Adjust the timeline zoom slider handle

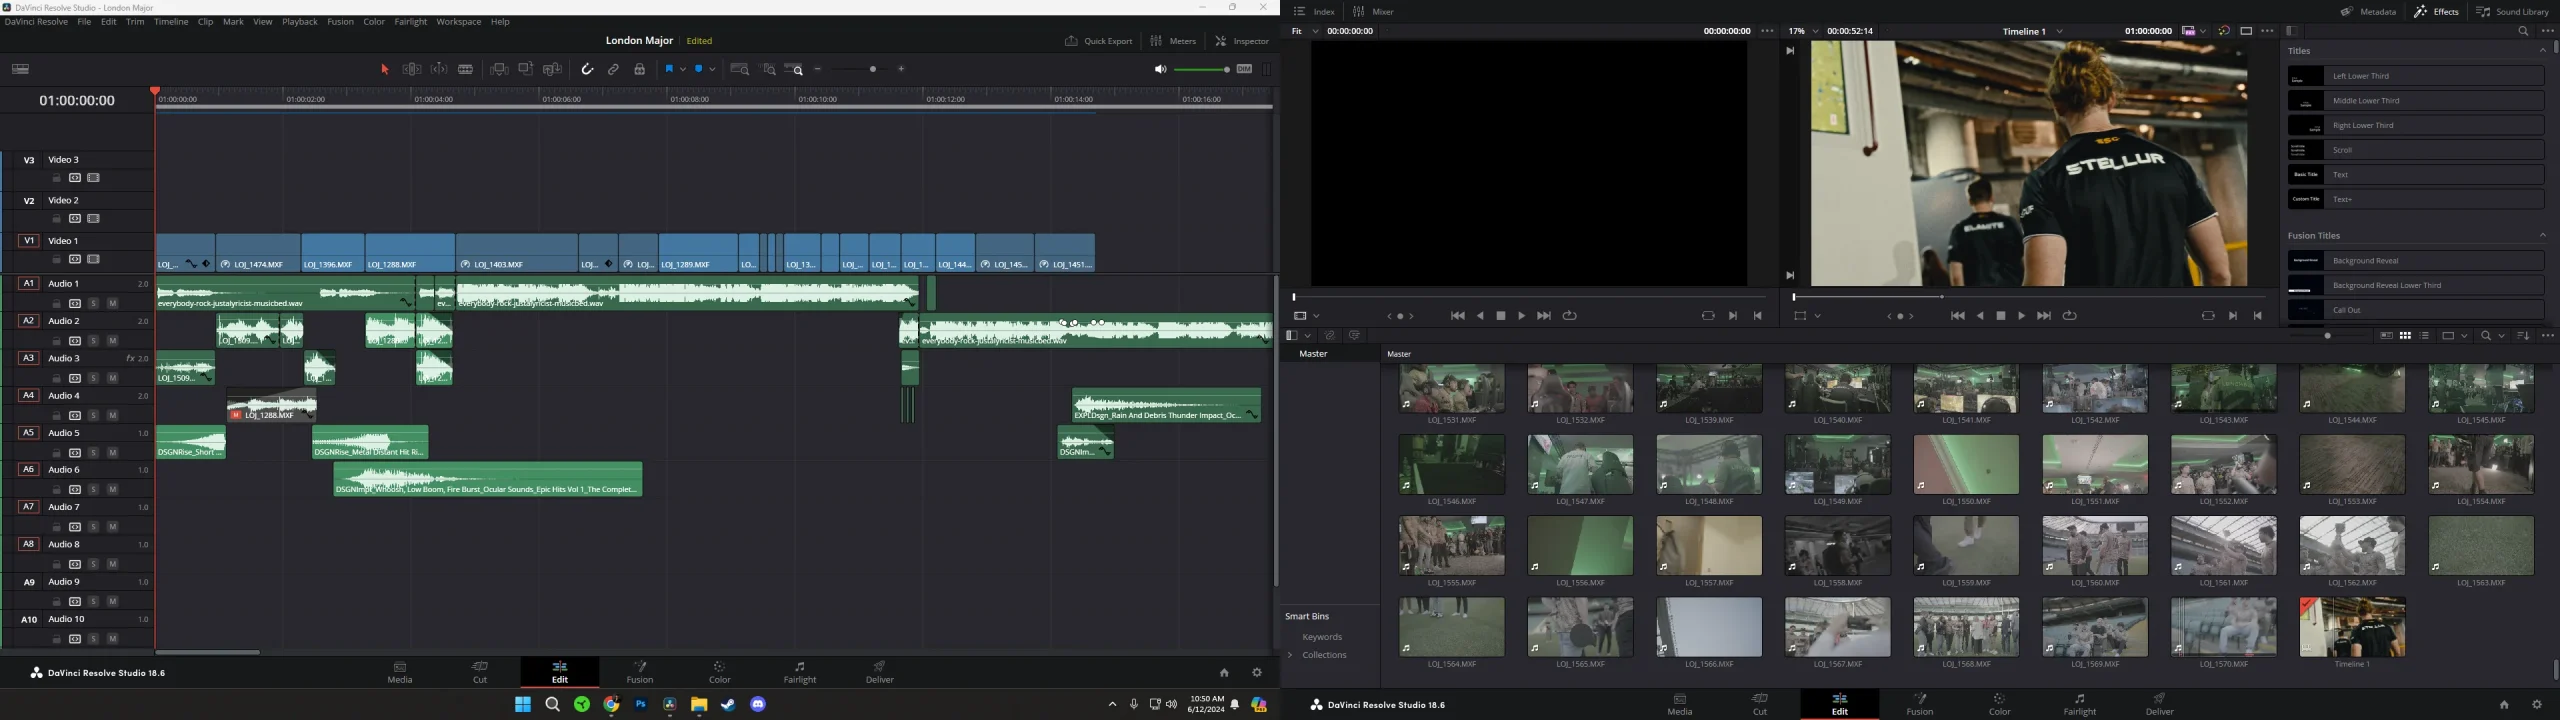point(874,69)
